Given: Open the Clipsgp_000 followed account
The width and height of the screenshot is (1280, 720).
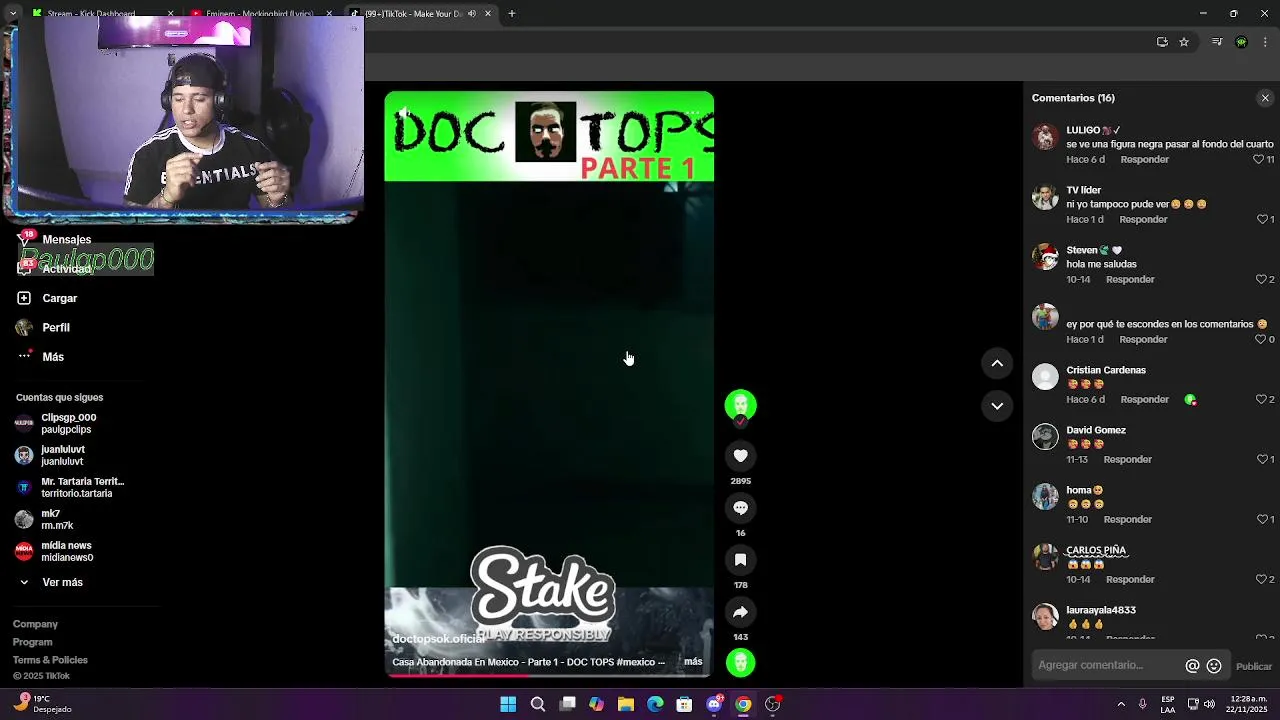Looking at the screenshot, I should (x=56, y=423).
